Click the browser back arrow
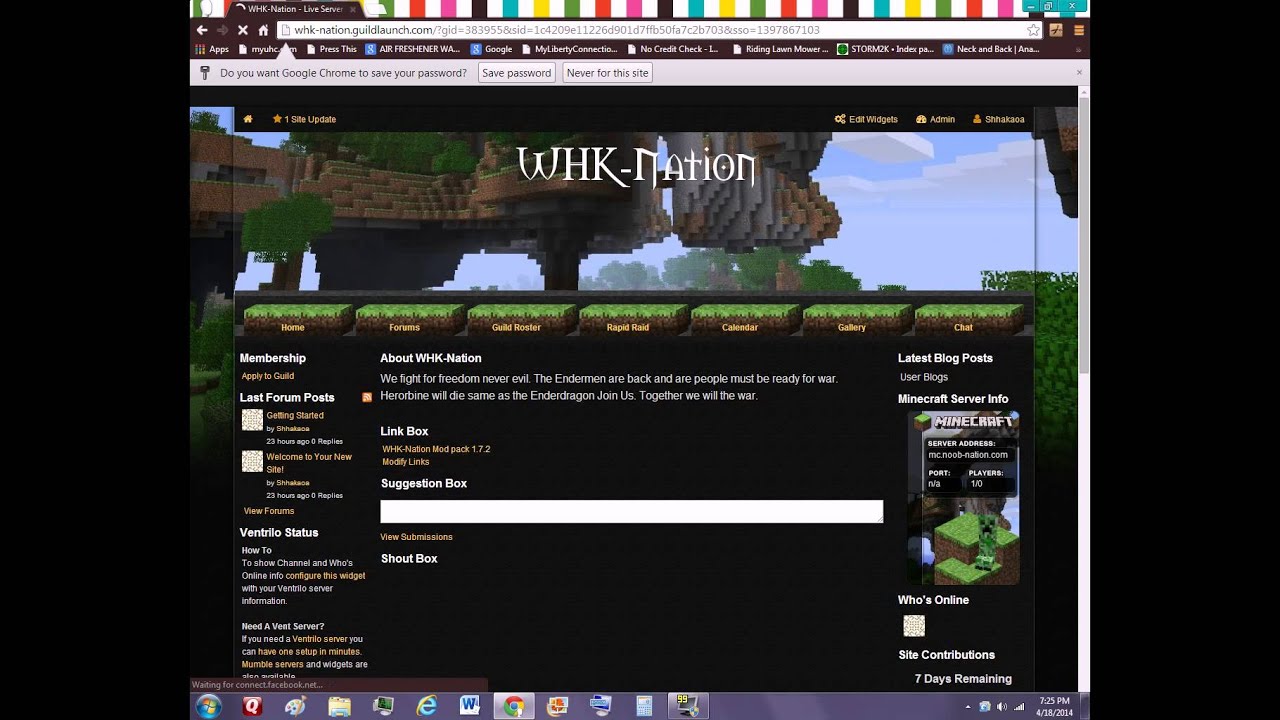 [x=202, y=30]
